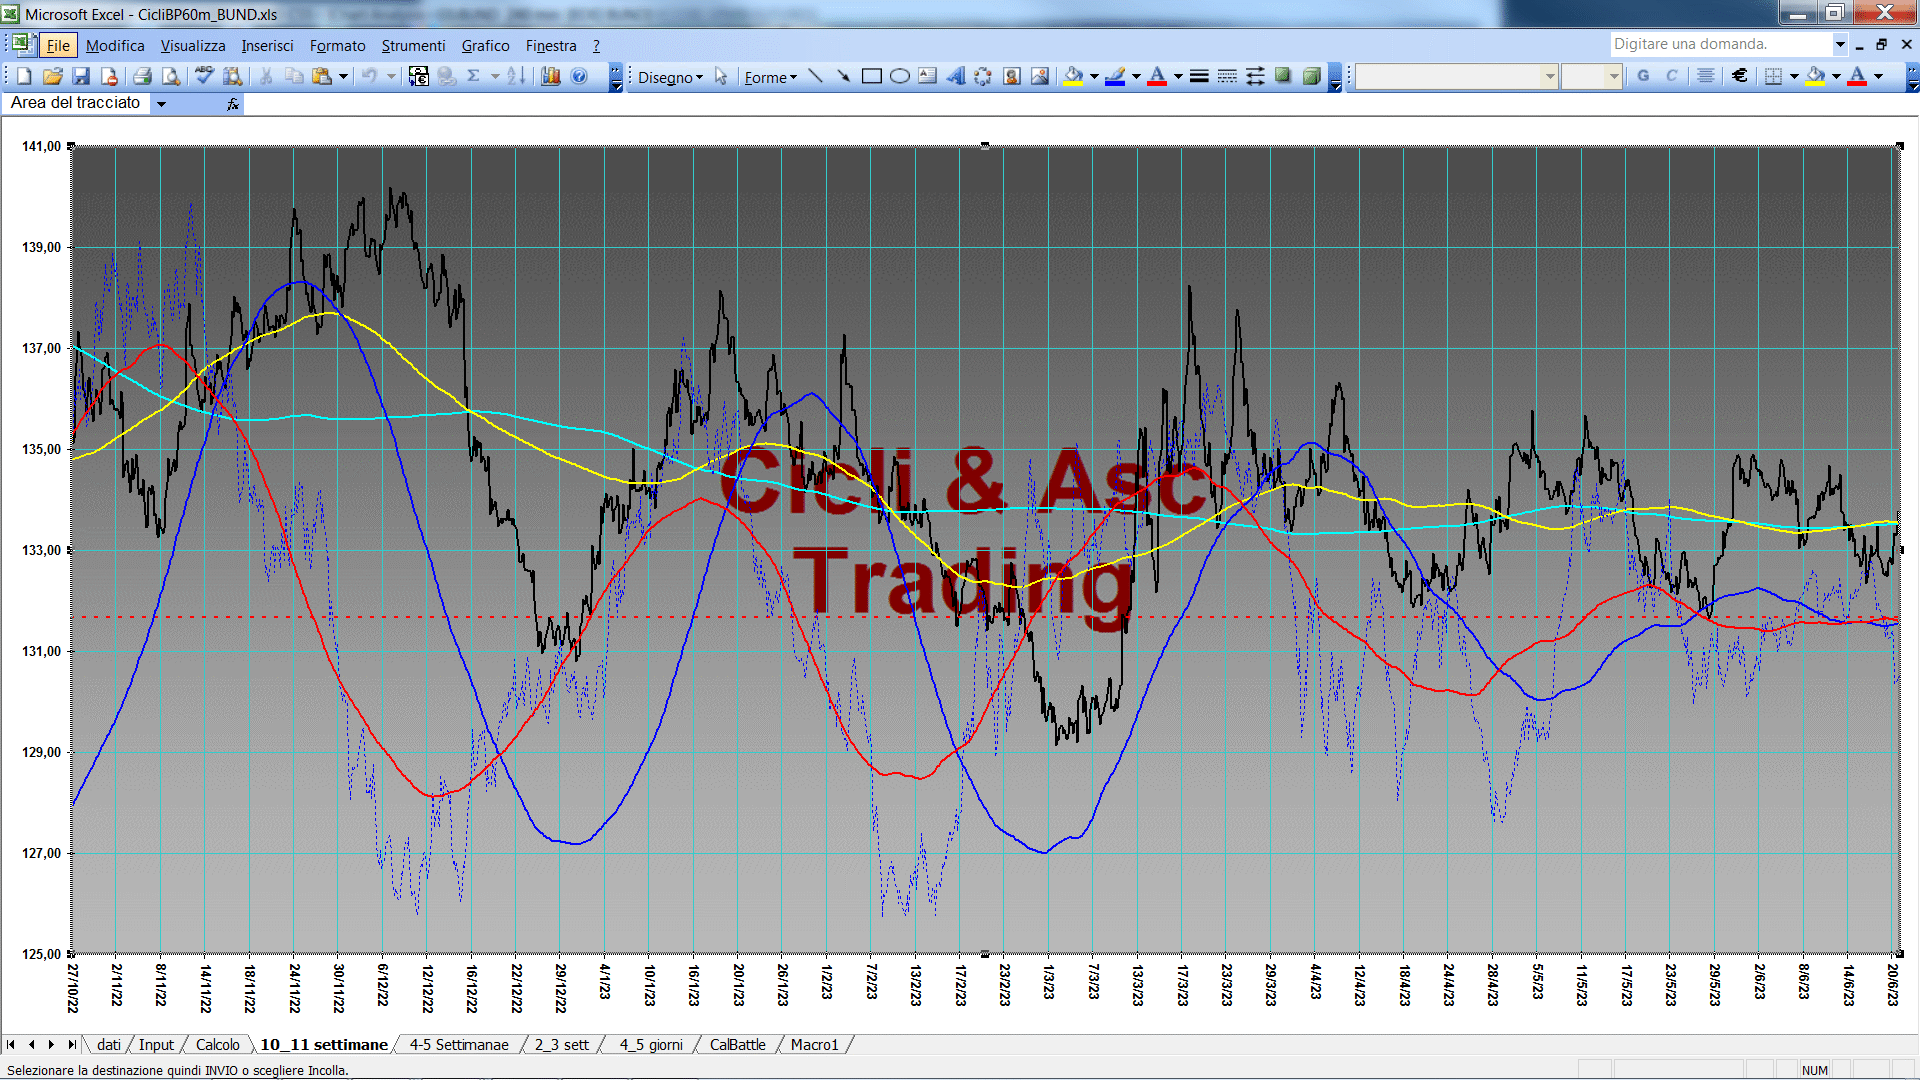The height and width of the screenshot is (1080, 1920).
Task: Open the Dash Style icon
Action: point(1227,76)
